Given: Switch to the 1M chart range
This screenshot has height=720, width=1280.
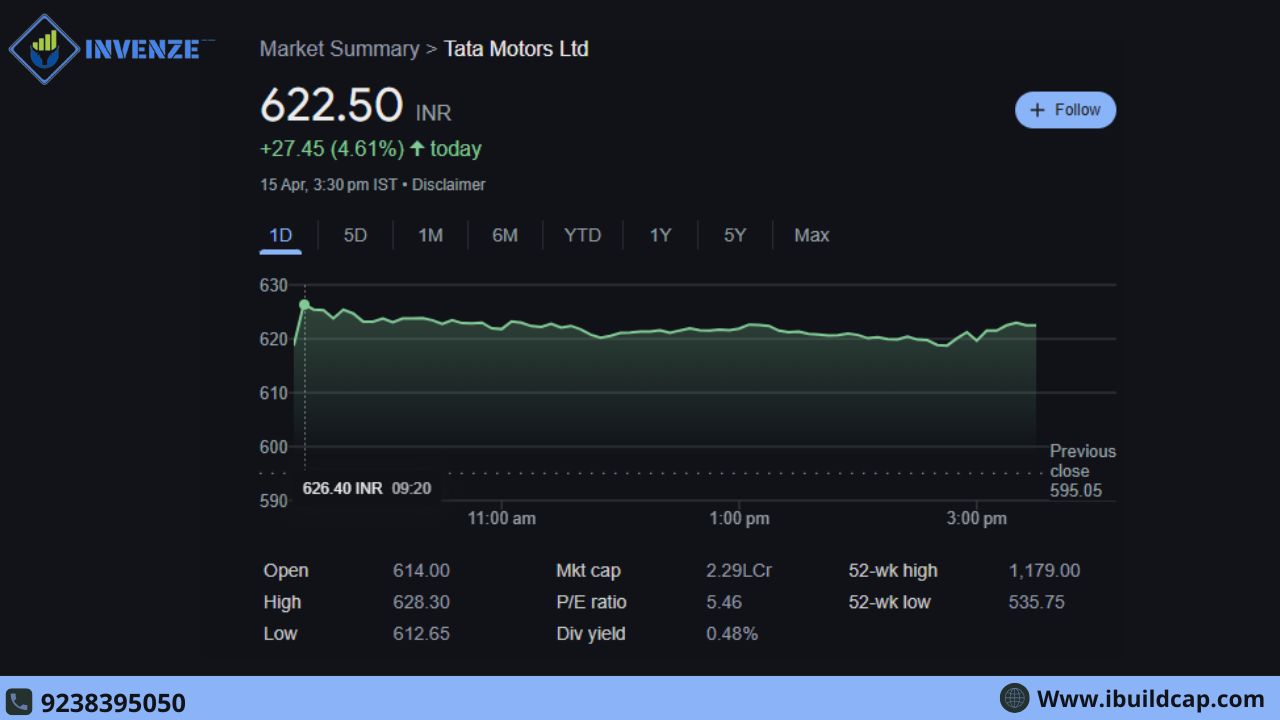Looking at the screenshot, I should coord(430,235).
